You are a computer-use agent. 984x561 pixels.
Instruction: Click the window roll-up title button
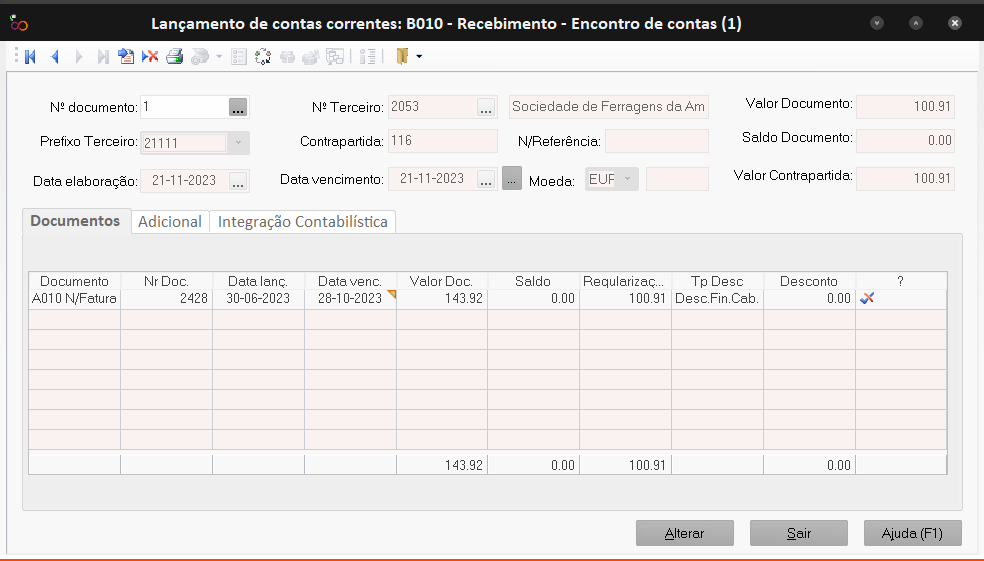(x=916, y=23)
